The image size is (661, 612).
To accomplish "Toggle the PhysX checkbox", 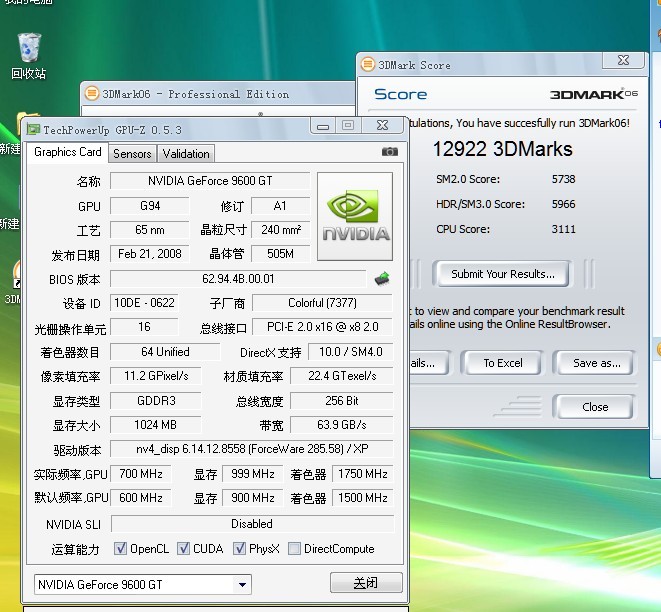I will 239,548.
